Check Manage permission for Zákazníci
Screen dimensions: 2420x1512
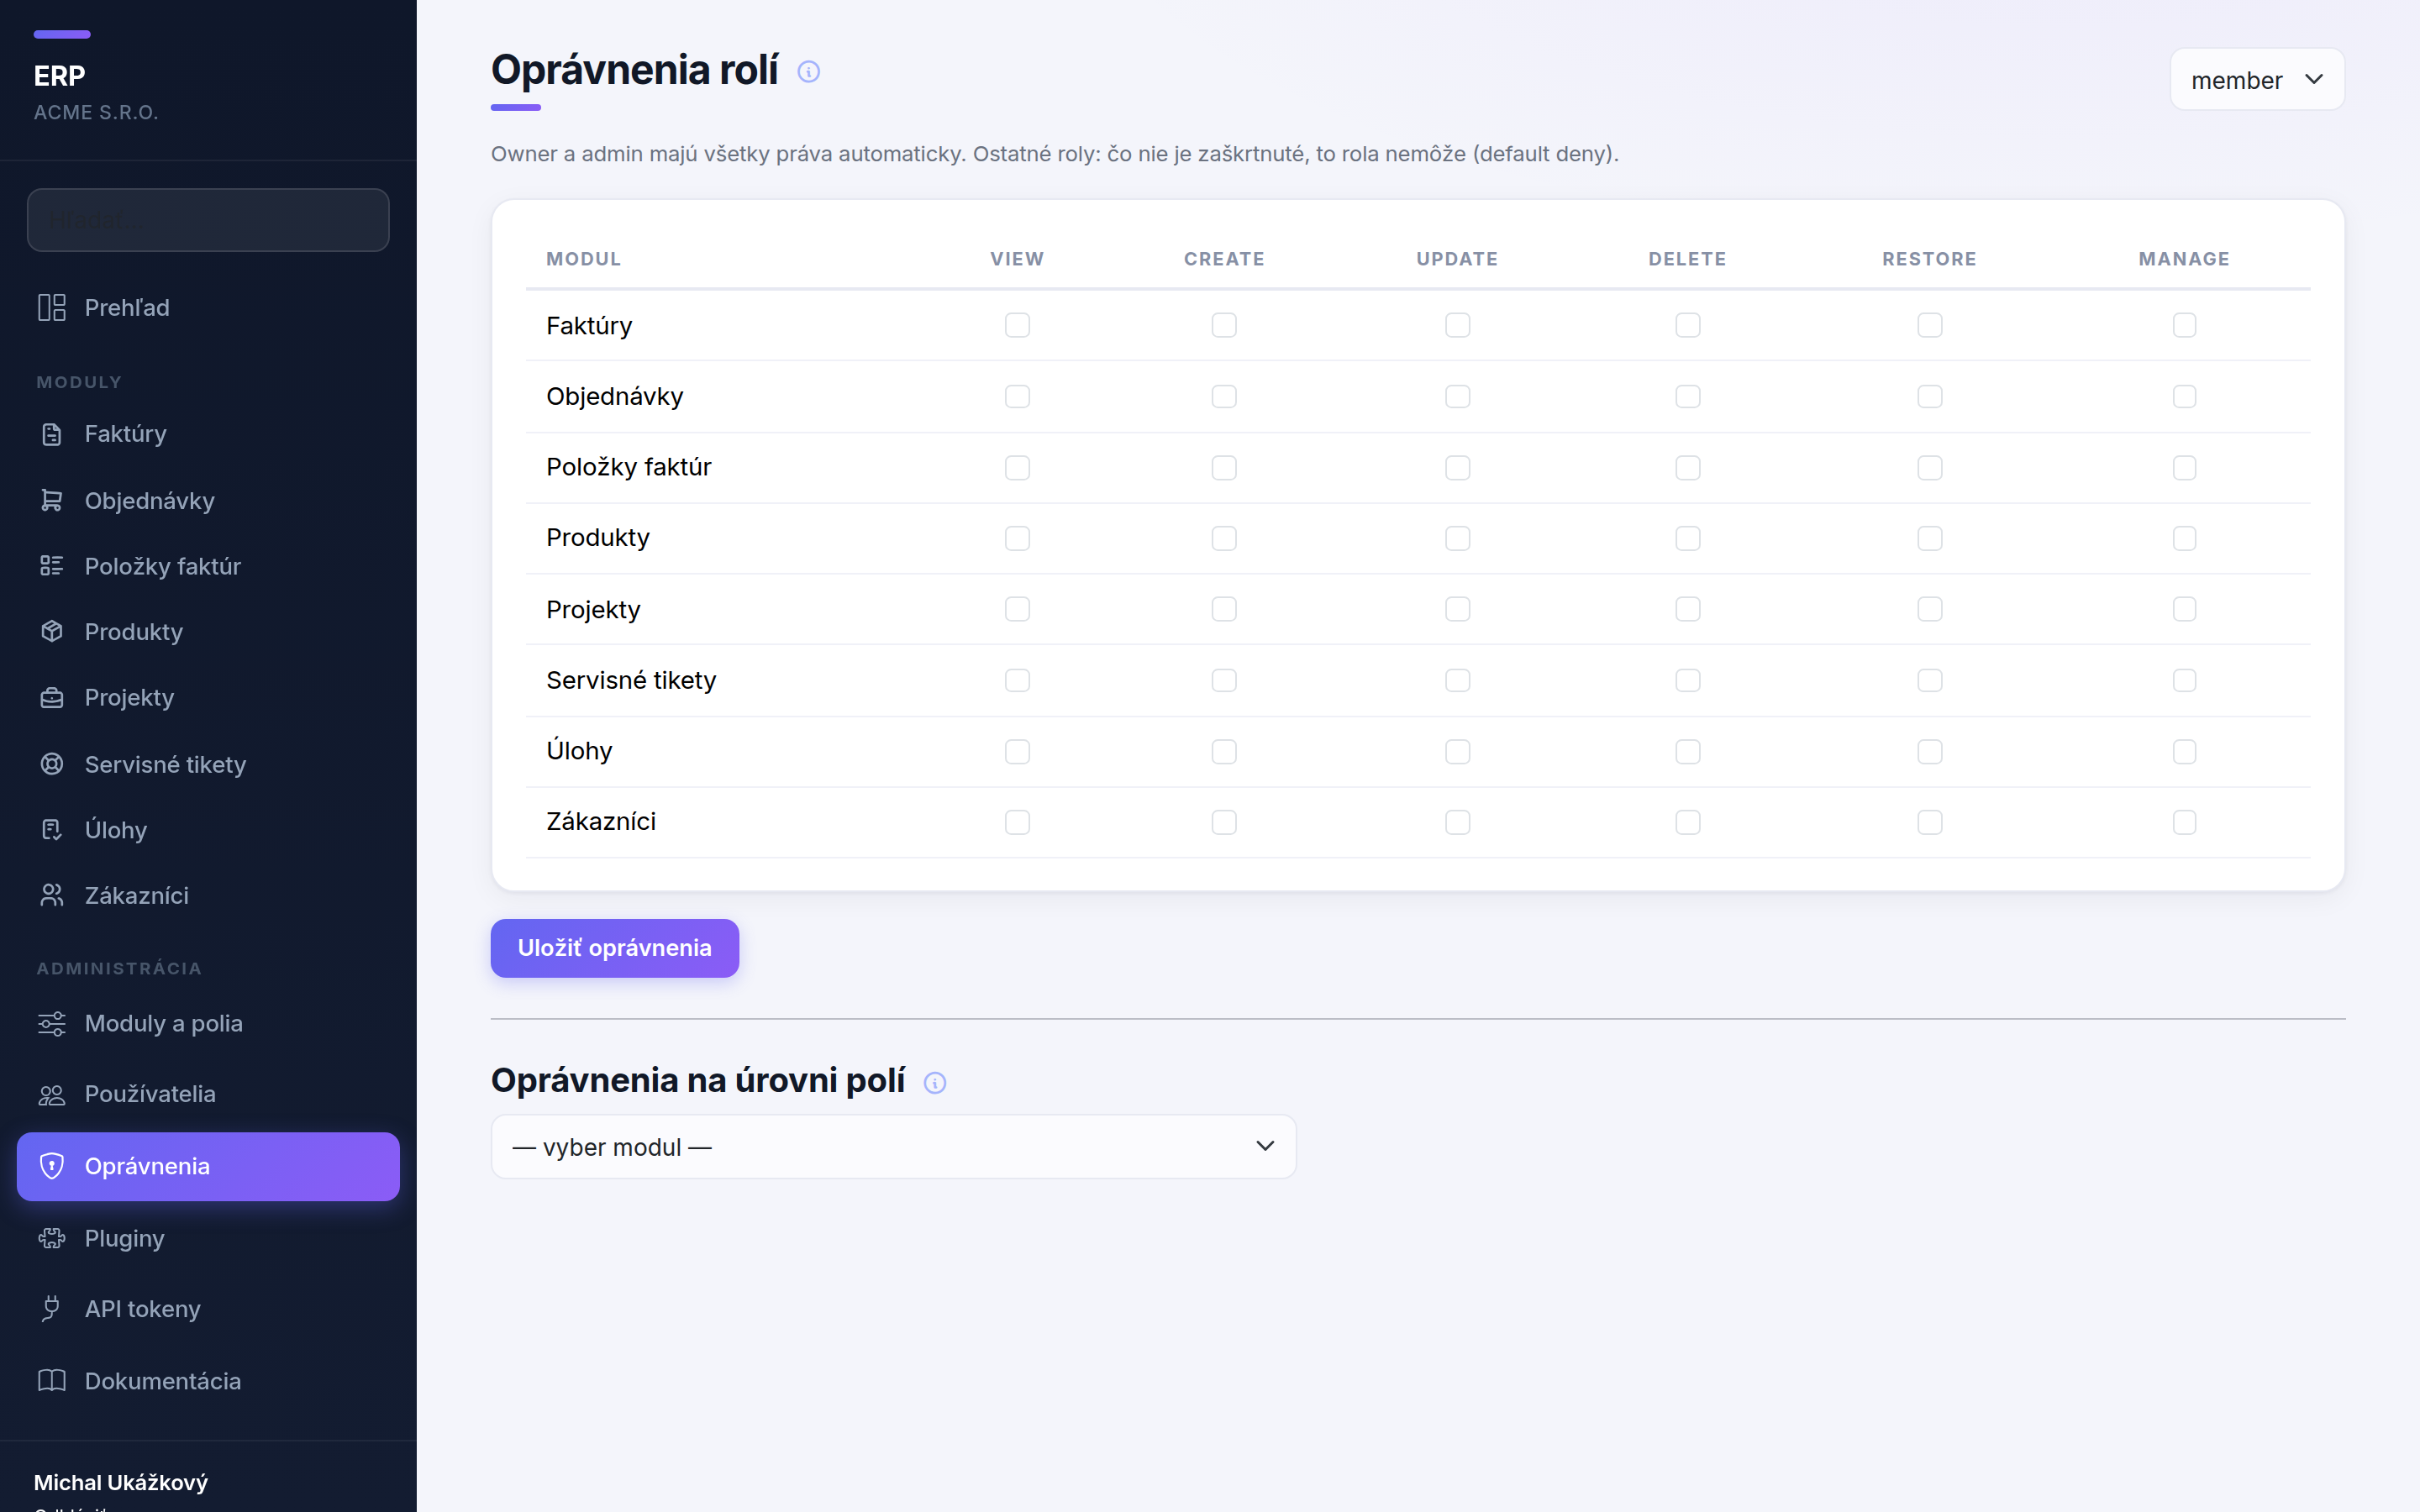click(x=2184, y=822)
